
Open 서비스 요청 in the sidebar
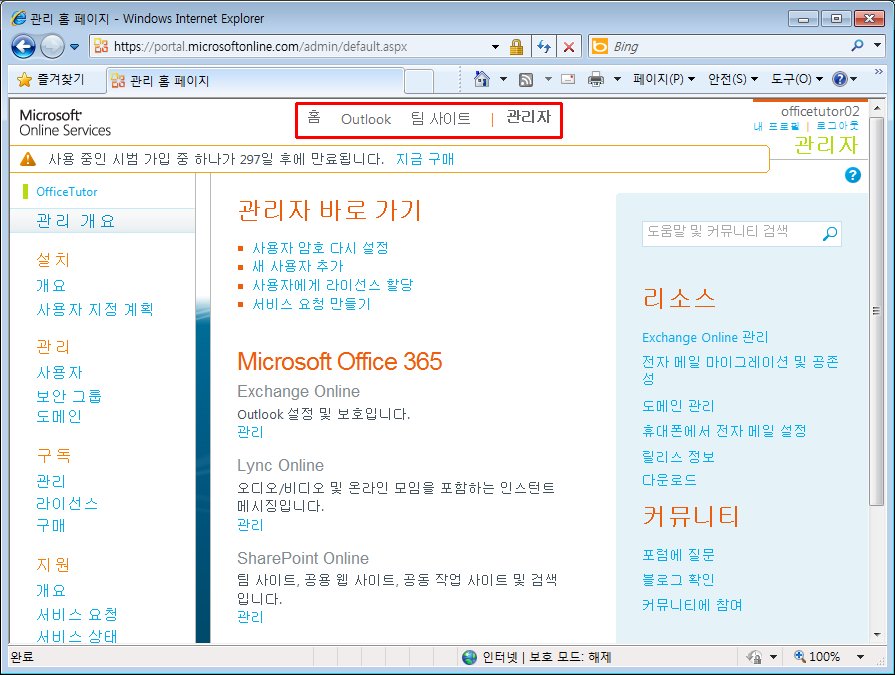pyautogui.click(x=77, y=615)
